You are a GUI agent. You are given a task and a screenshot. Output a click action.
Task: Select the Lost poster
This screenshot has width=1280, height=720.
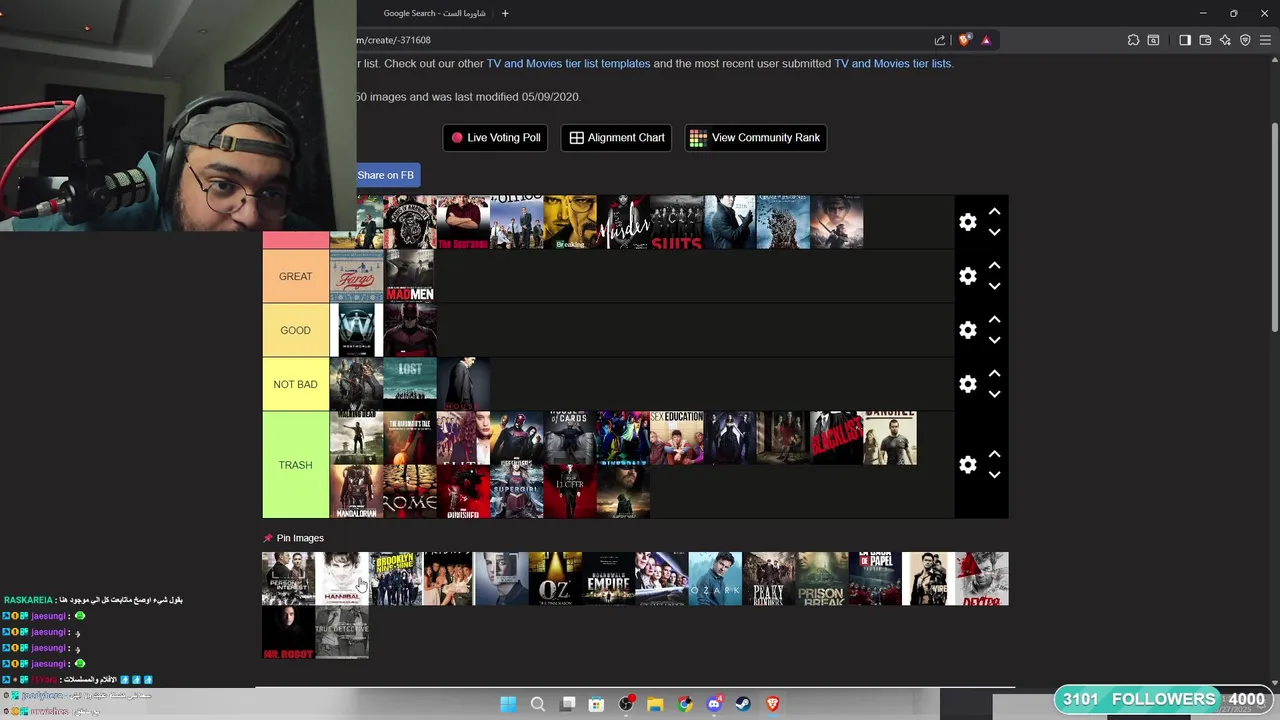coord(410,384)
